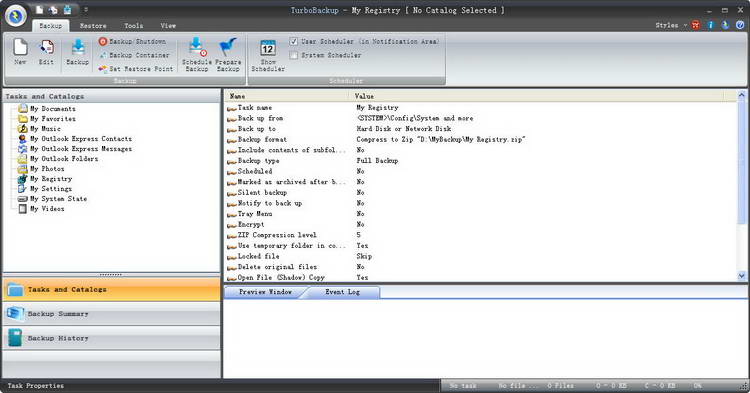The width and height of the screenshot is (750, 393).
Task: Select the Encrypt property row
Action: (481, 224)
